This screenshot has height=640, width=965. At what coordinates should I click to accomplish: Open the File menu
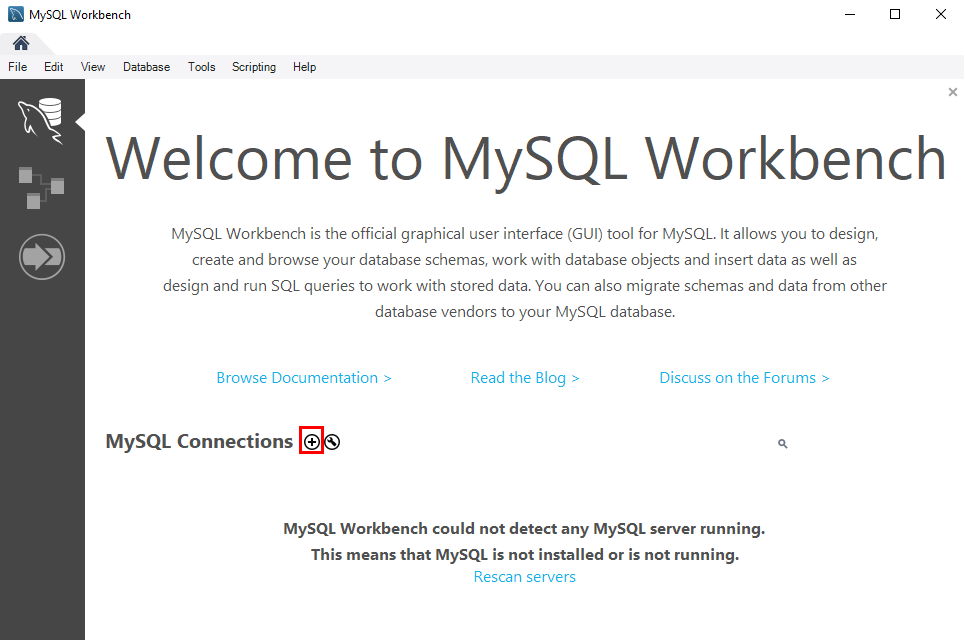click(17, 67)
